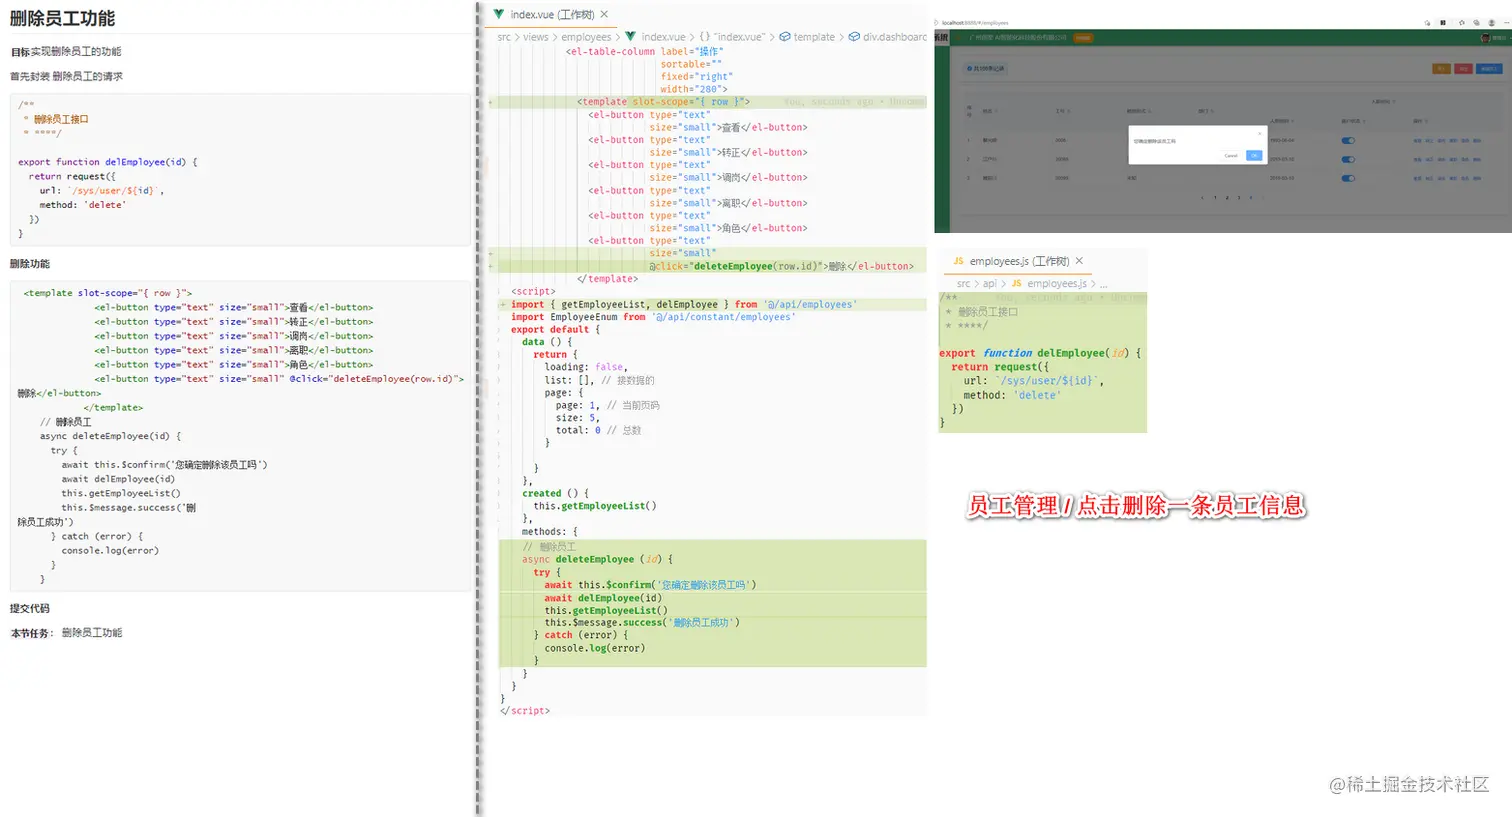Click the JS icon on employees.js tab
This screenshot has height=817, width=1512.
[958, 261]
